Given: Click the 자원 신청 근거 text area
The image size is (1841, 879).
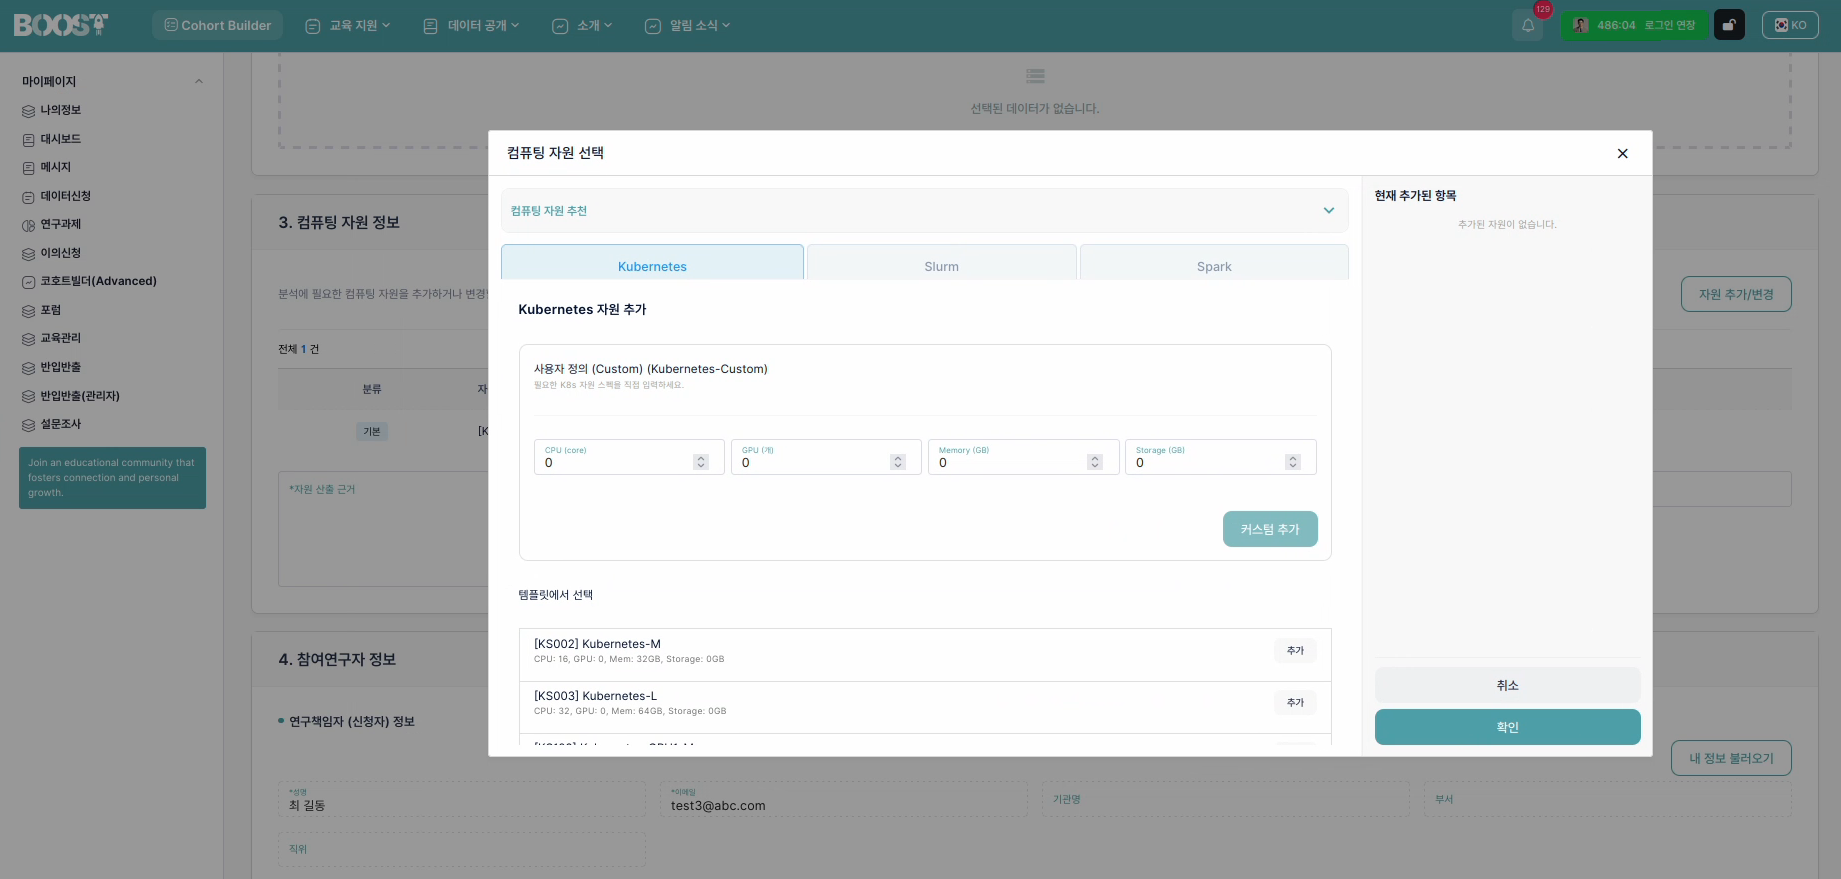Looking at the screenshot, I should 383,529.
